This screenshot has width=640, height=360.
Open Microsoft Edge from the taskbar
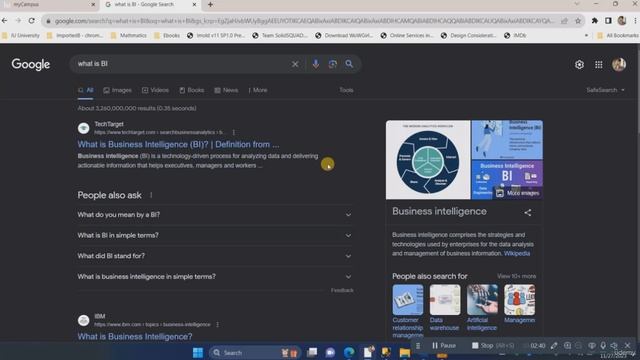point(349,352)
